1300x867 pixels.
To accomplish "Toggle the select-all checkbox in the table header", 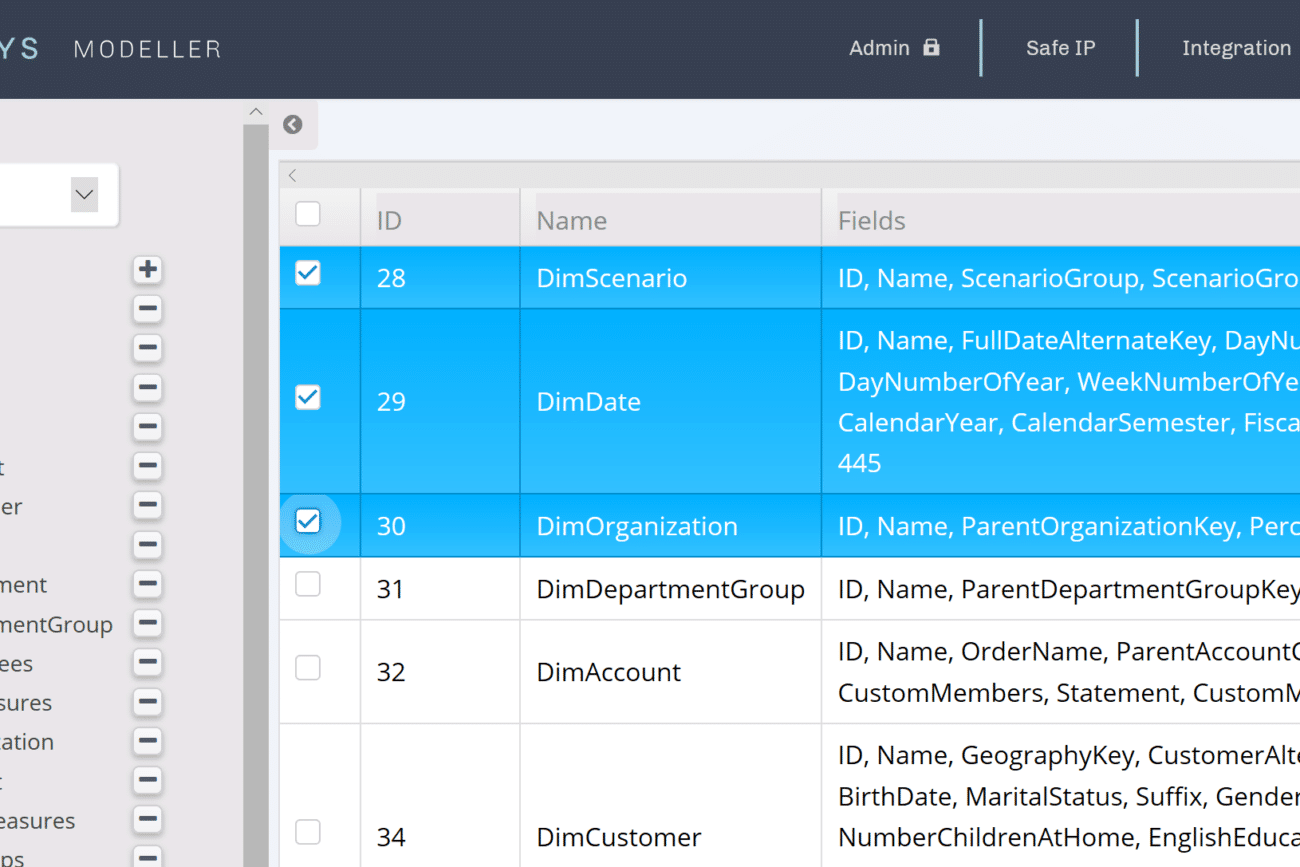I will [308, 214].
